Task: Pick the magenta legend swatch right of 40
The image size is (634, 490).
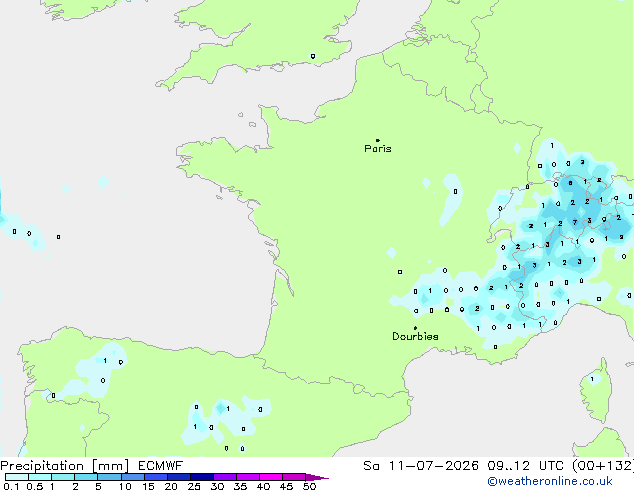Action: [271, 477]
